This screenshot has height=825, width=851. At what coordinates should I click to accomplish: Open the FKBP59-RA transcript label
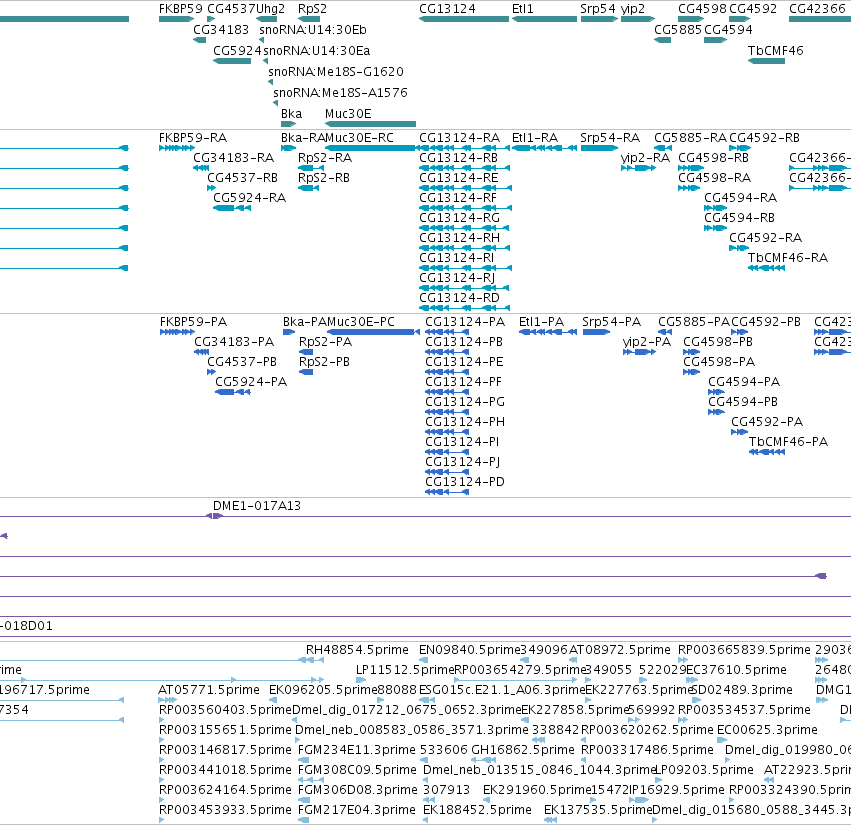193,138
